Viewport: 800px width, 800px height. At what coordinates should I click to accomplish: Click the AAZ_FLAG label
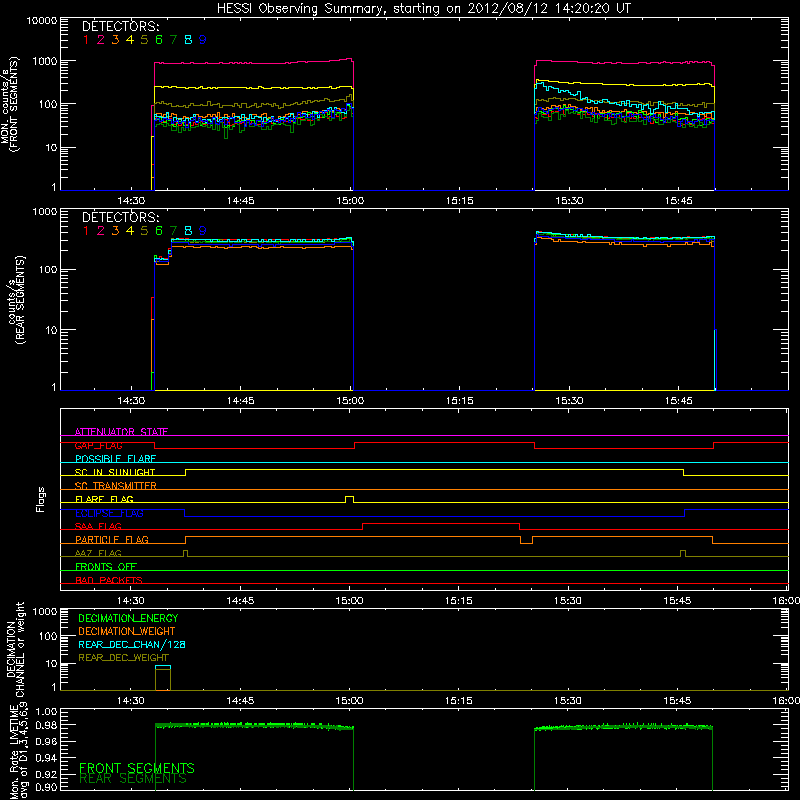(98, 553)
